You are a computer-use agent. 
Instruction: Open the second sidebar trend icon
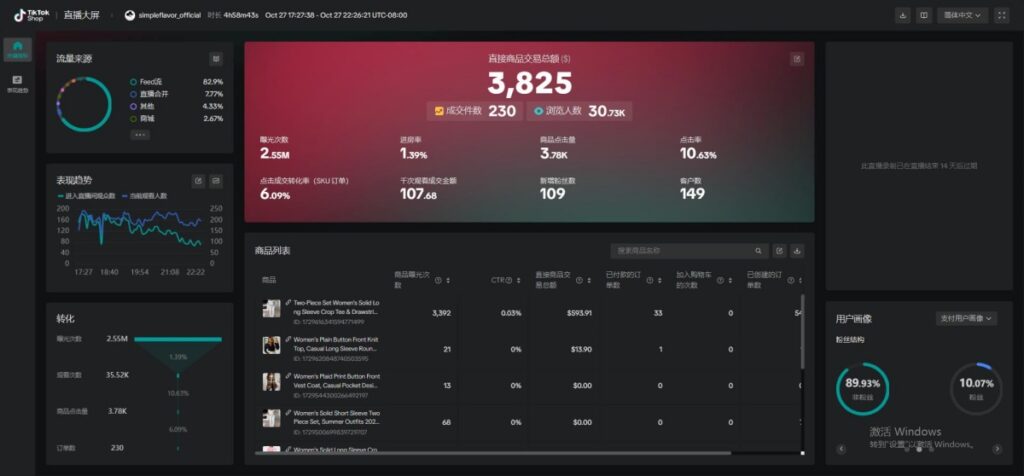17,83
